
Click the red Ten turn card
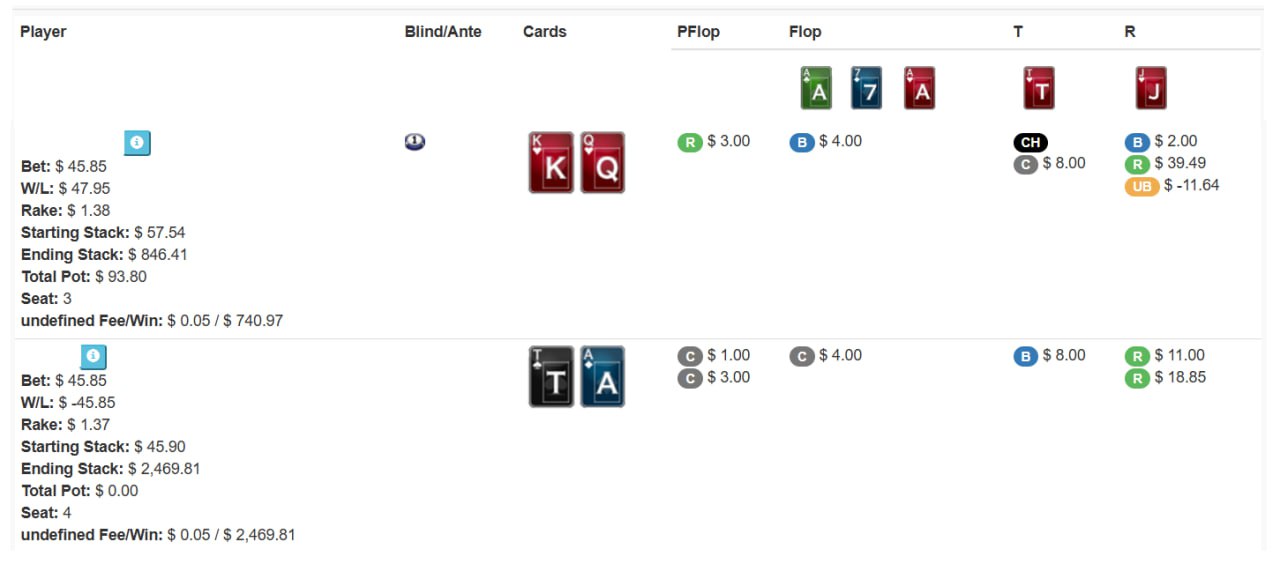(x=1039, y=88)
